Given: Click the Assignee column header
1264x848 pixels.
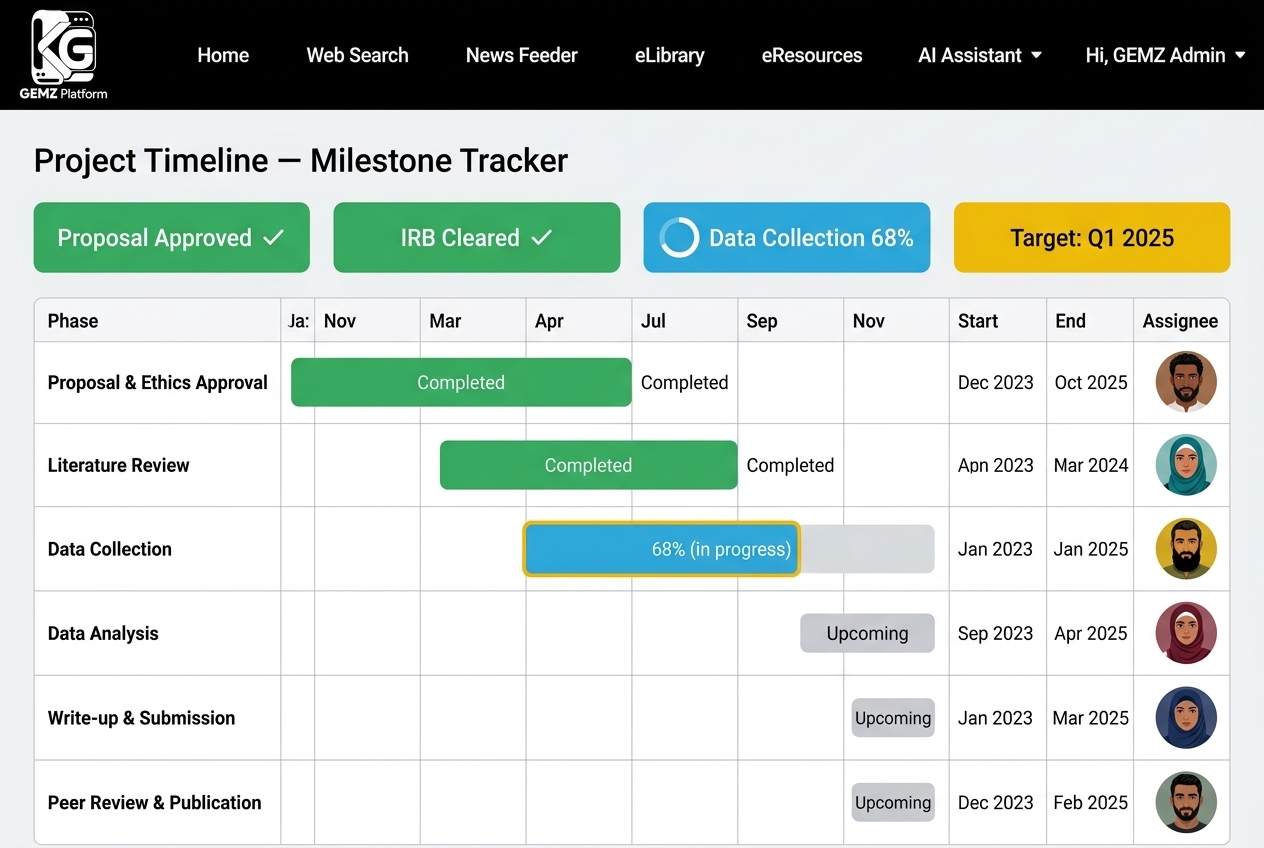Looking at the screenshot, I should (x=1181, y=321).
